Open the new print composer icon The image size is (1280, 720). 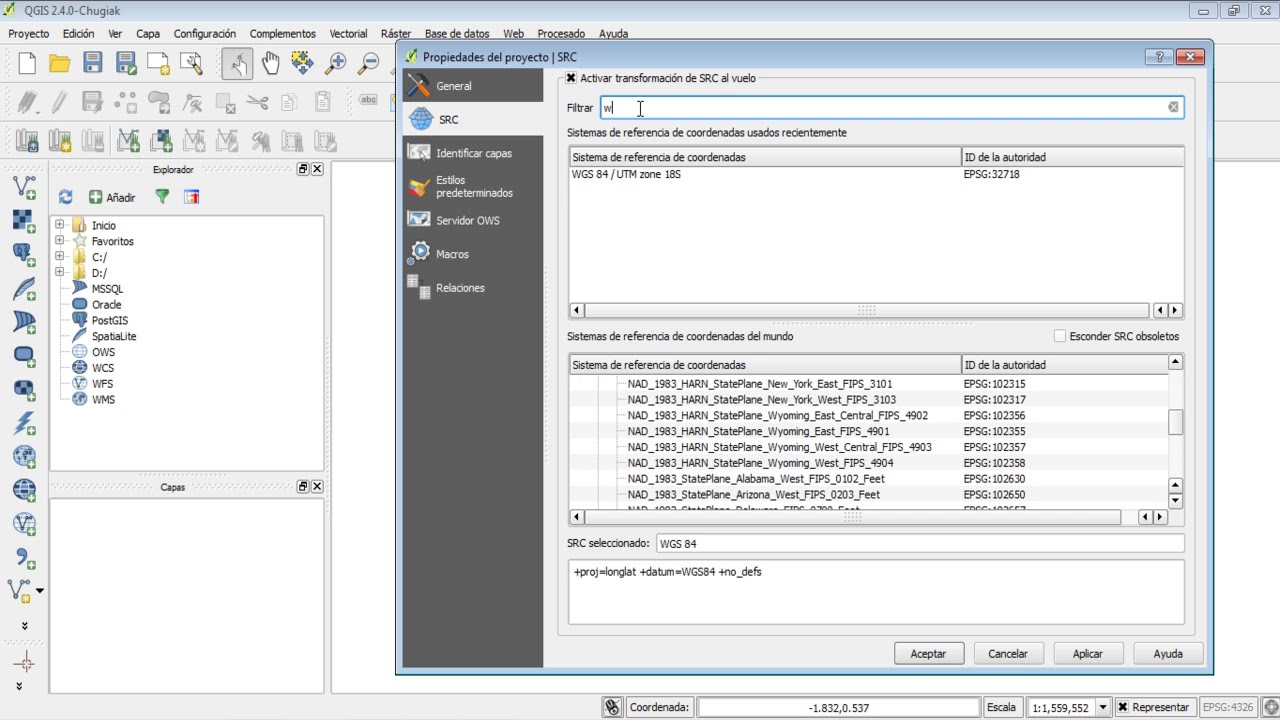pyautogui.click(x=159, y=63)
